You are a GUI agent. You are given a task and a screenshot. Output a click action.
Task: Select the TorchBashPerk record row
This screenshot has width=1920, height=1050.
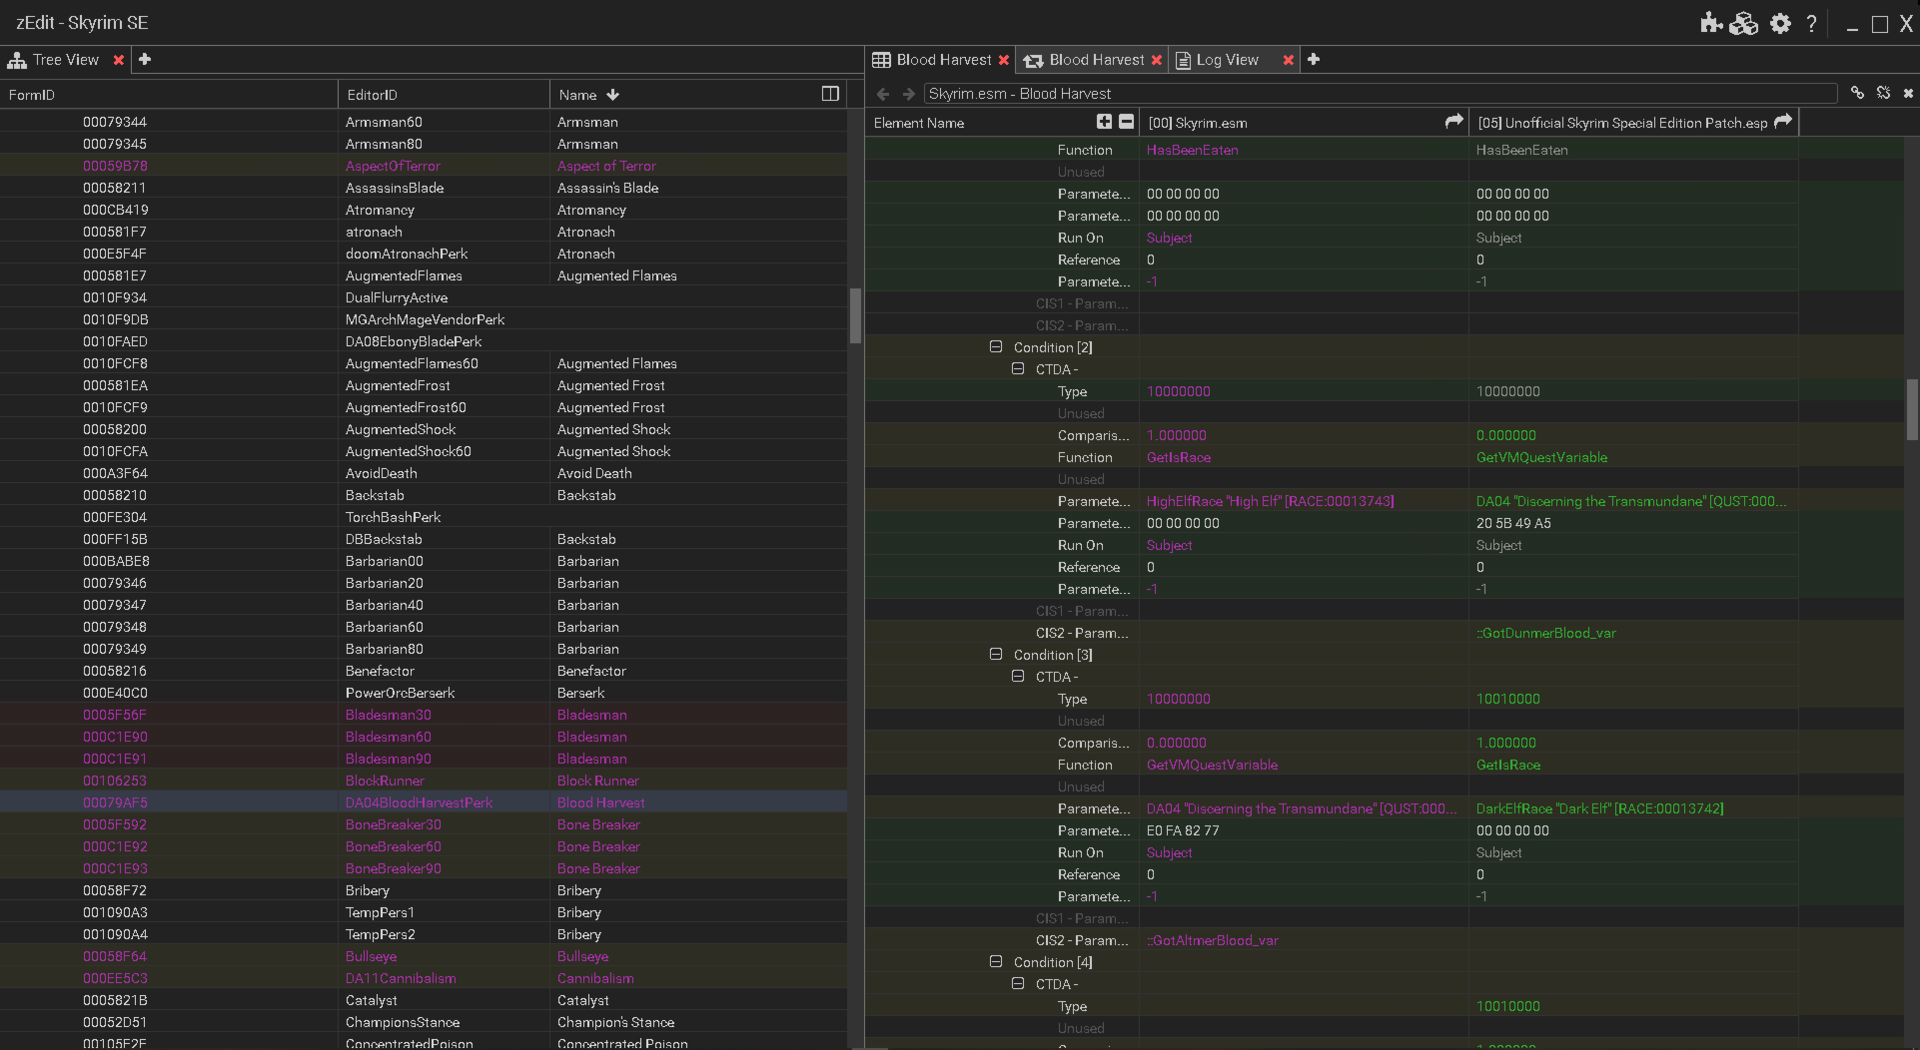(423, 517)
